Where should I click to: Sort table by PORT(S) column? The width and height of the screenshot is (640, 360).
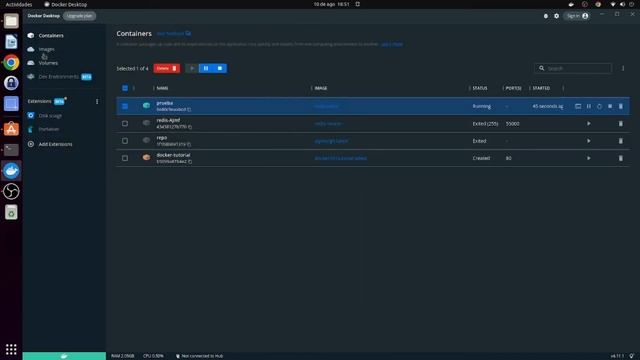513,88
